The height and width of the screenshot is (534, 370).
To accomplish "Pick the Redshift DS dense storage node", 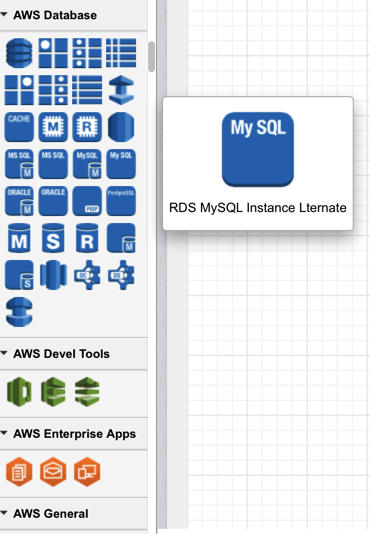I will (x=121, y=275).
